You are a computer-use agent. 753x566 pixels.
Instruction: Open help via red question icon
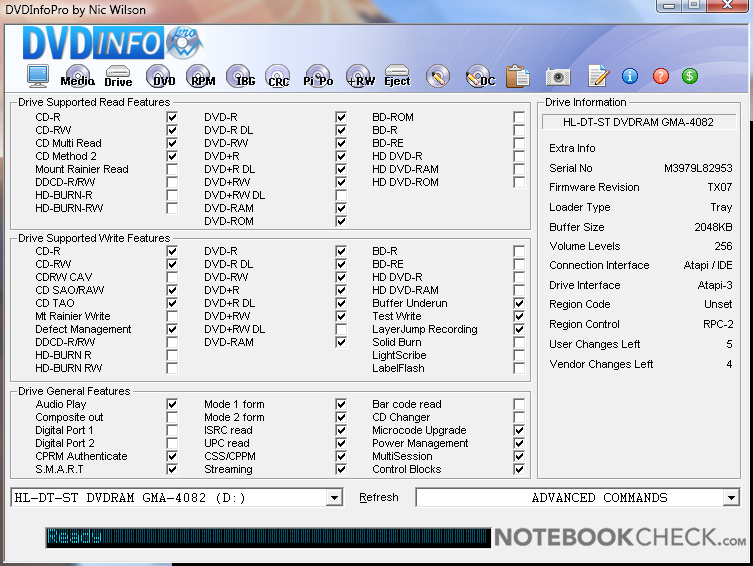pyautogui.click(x=660, y=76)
